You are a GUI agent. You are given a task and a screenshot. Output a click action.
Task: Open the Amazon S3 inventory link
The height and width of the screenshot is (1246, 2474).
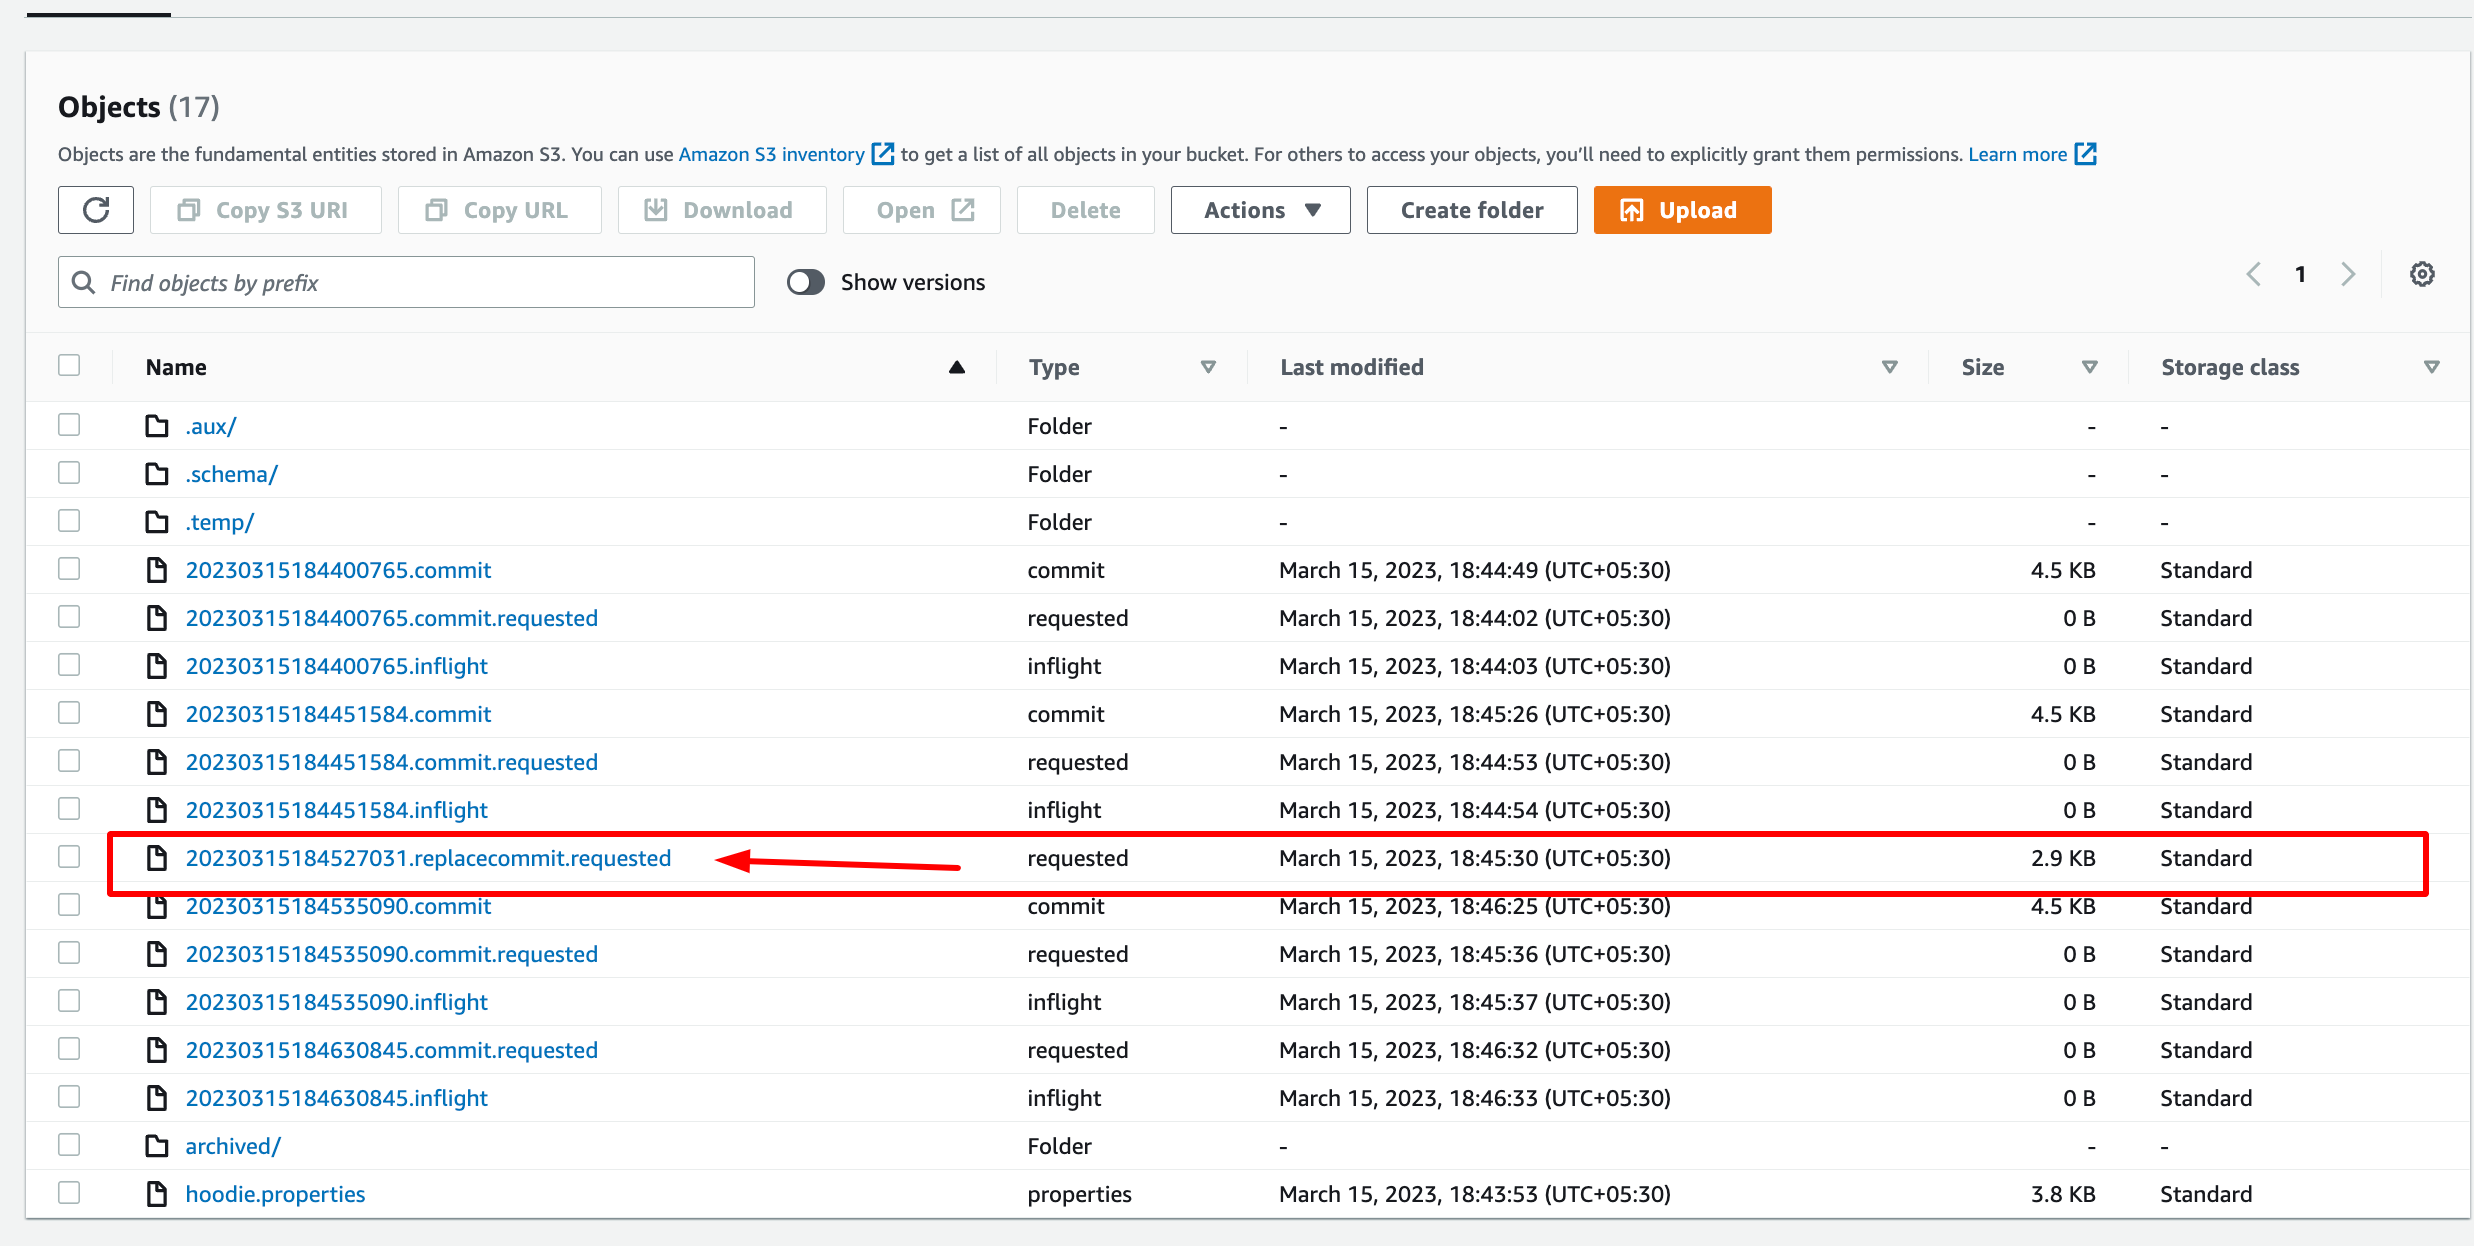coord(771,154)
